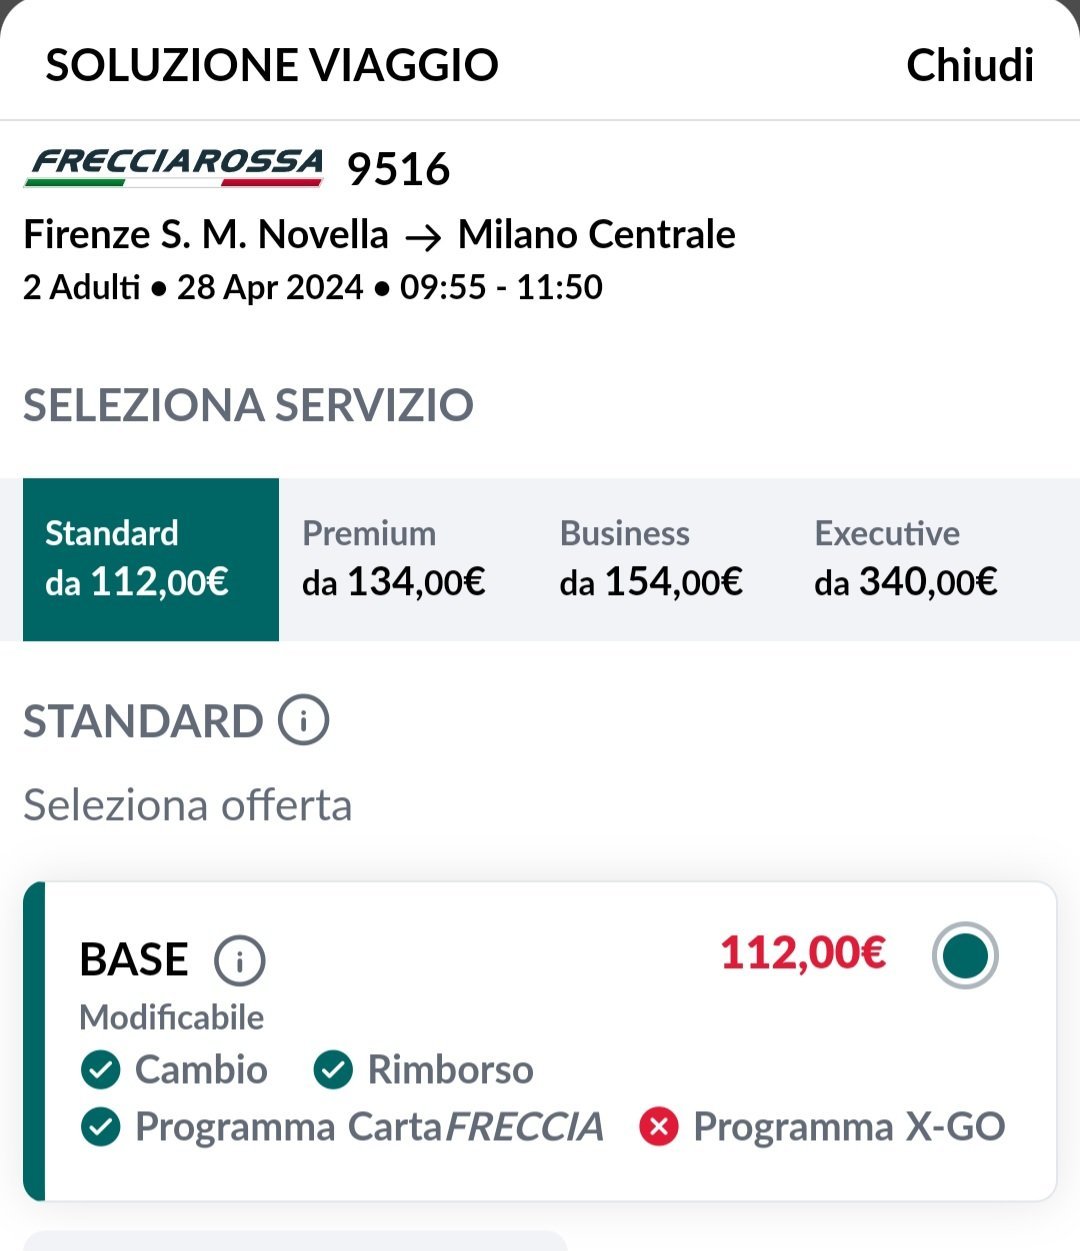Tap the Rimborso green checkmark icon
The height and width of the screenshot is (1251, 1080).
coord(333,1070)
